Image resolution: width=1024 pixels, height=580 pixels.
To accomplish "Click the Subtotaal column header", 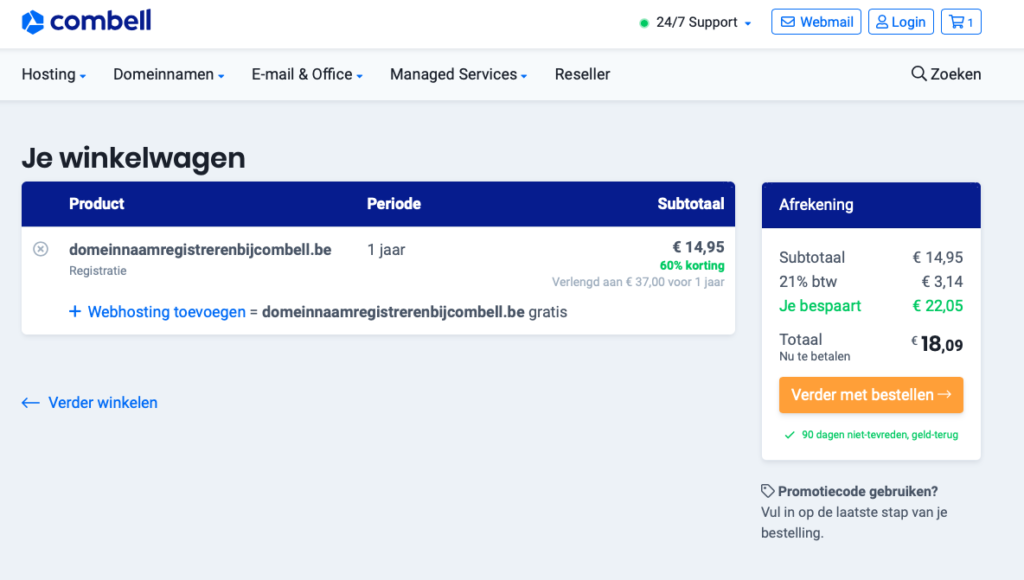I will pos(691,204).
